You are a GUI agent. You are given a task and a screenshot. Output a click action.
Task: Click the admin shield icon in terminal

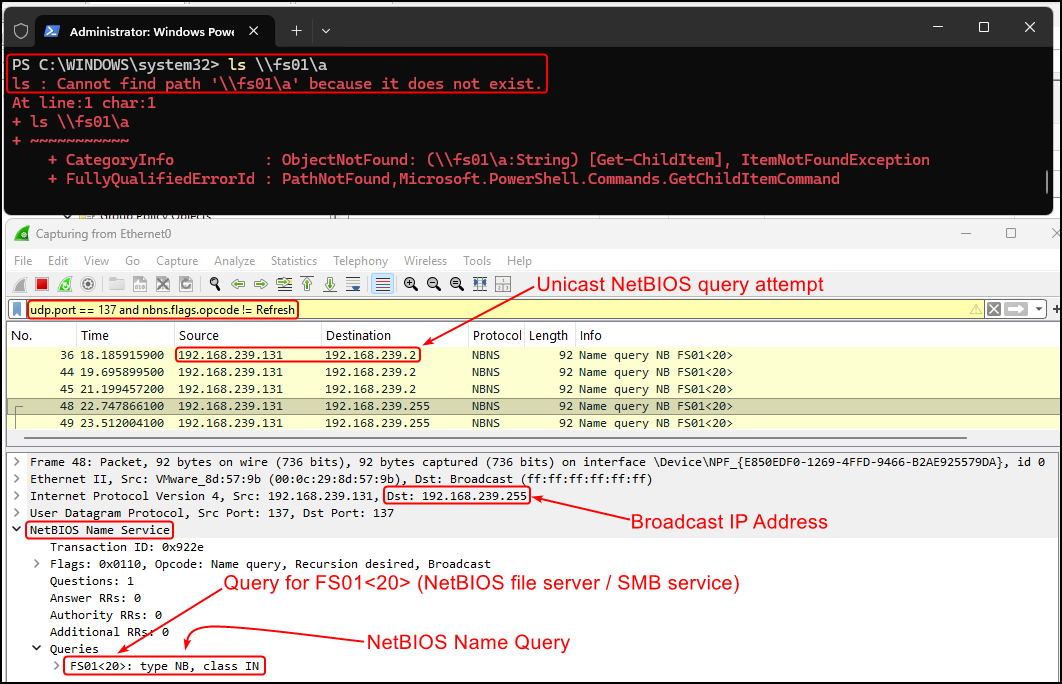21,31
